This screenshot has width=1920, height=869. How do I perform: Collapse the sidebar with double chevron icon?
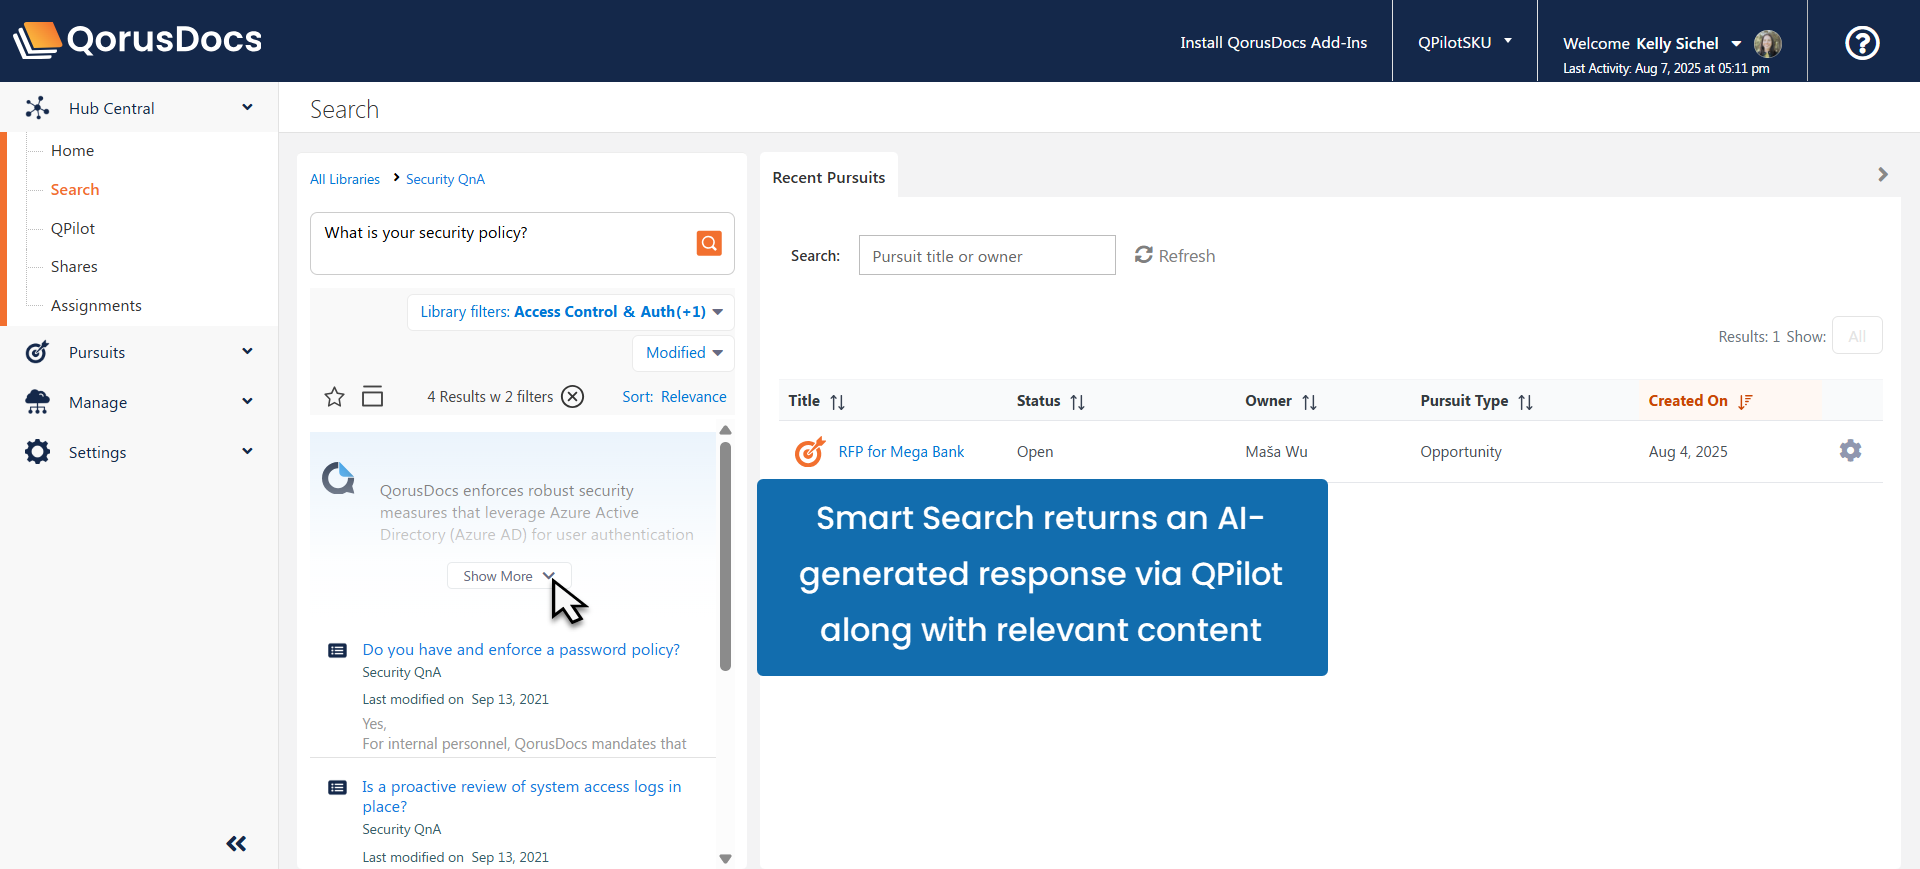(x=236, y=844)
